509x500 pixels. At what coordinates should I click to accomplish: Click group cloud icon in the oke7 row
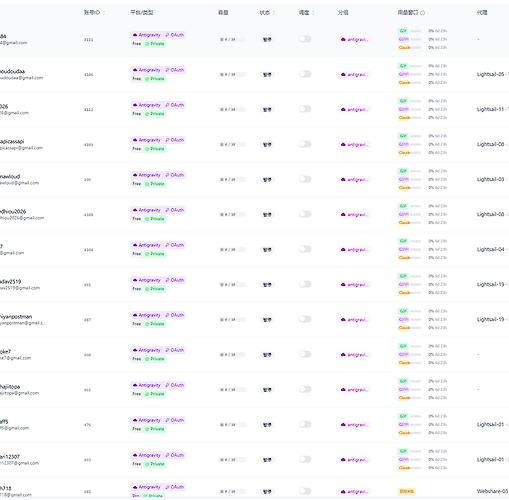click(343, 354)
